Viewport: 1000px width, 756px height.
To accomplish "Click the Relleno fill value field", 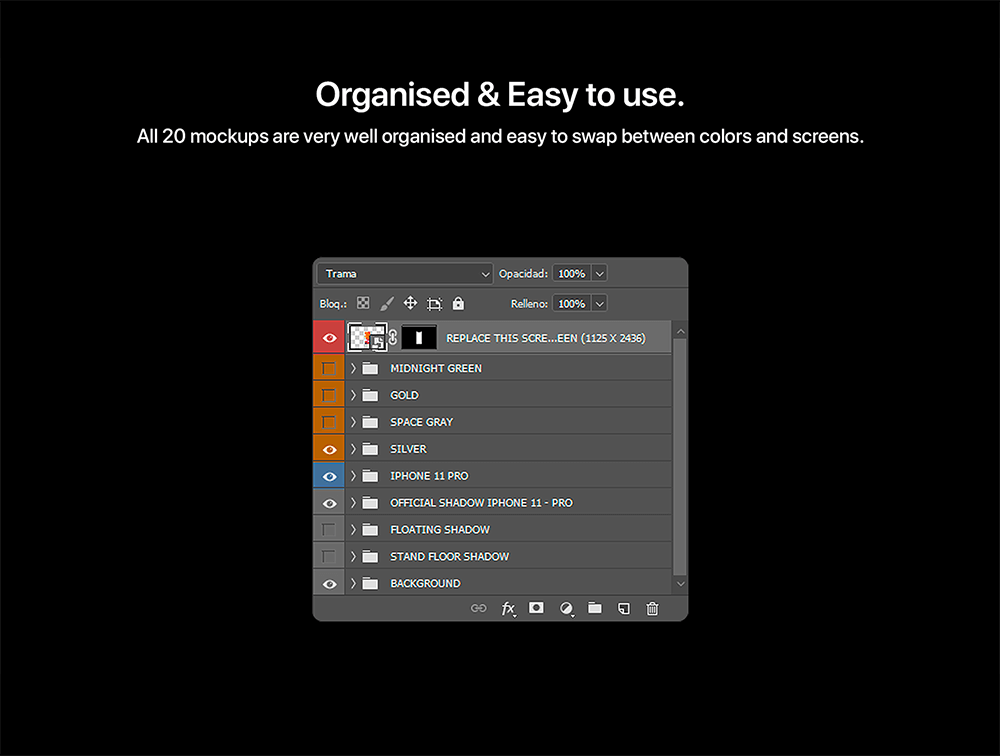I will pos(572,303).
